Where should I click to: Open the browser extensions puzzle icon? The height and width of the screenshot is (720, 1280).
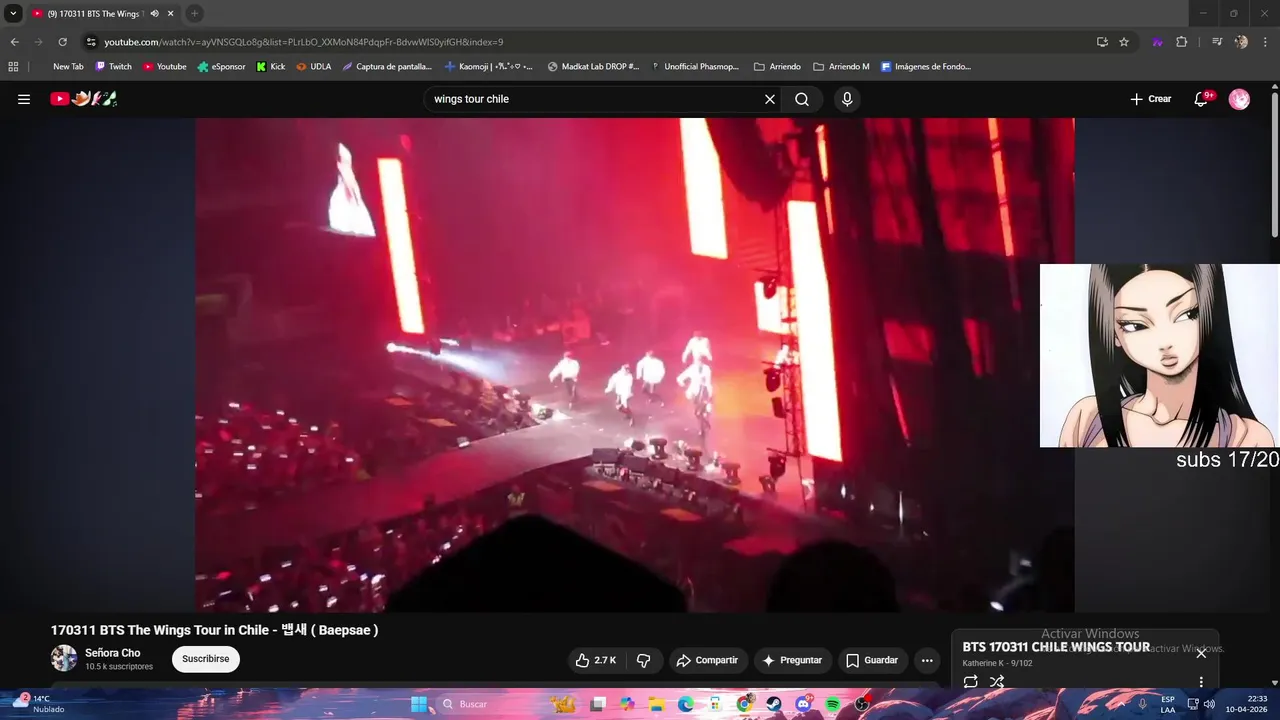pyautogui.click(x=1182, y=42)
